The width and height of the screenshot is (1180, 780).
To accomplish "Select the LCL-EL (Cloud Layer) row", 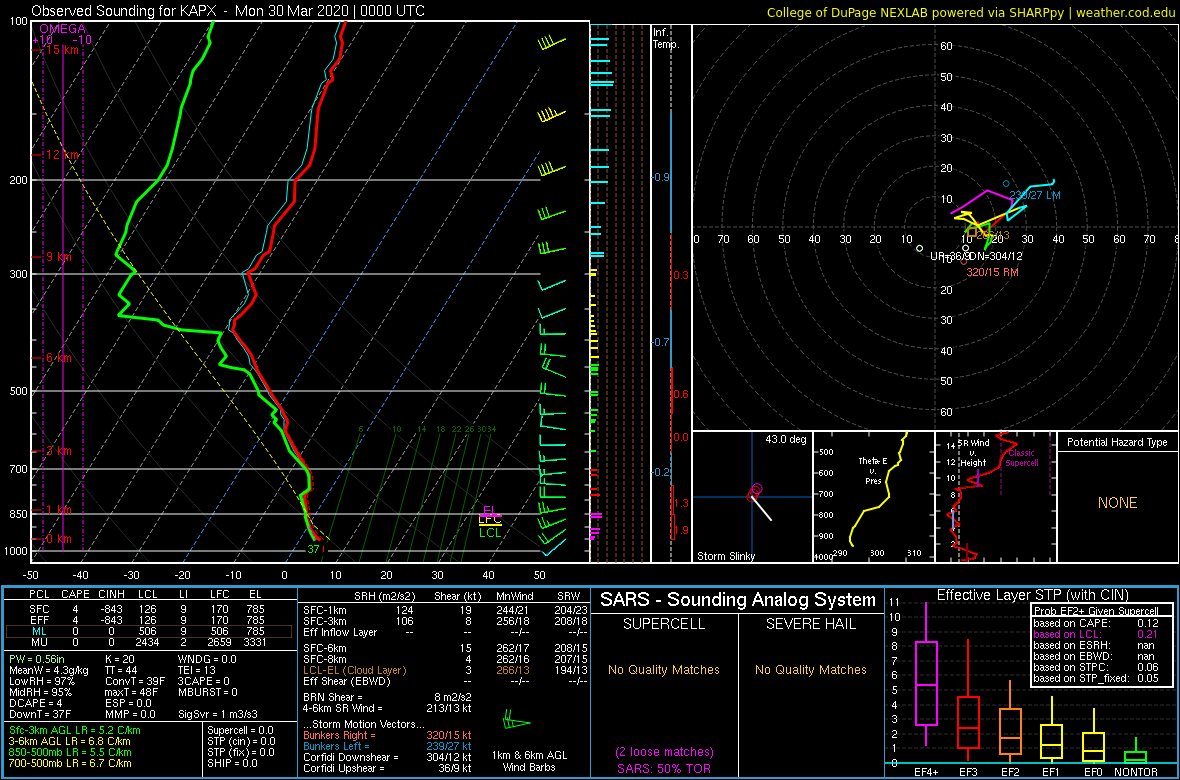I will [446, 670].
